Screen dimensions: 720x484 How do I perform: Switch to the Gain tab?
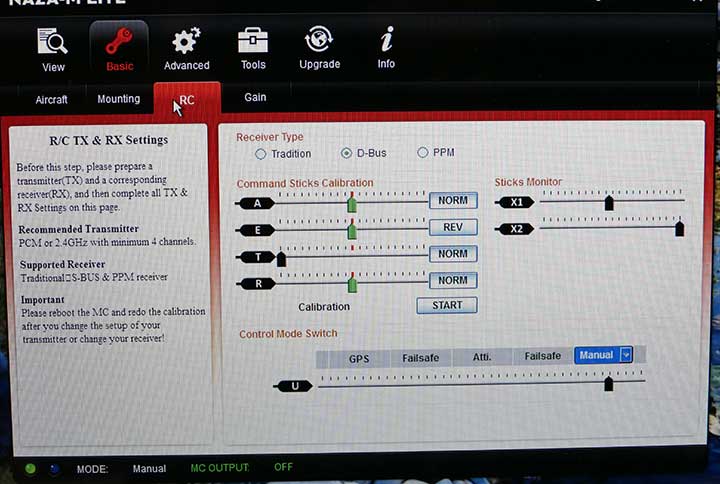[255, 97]
